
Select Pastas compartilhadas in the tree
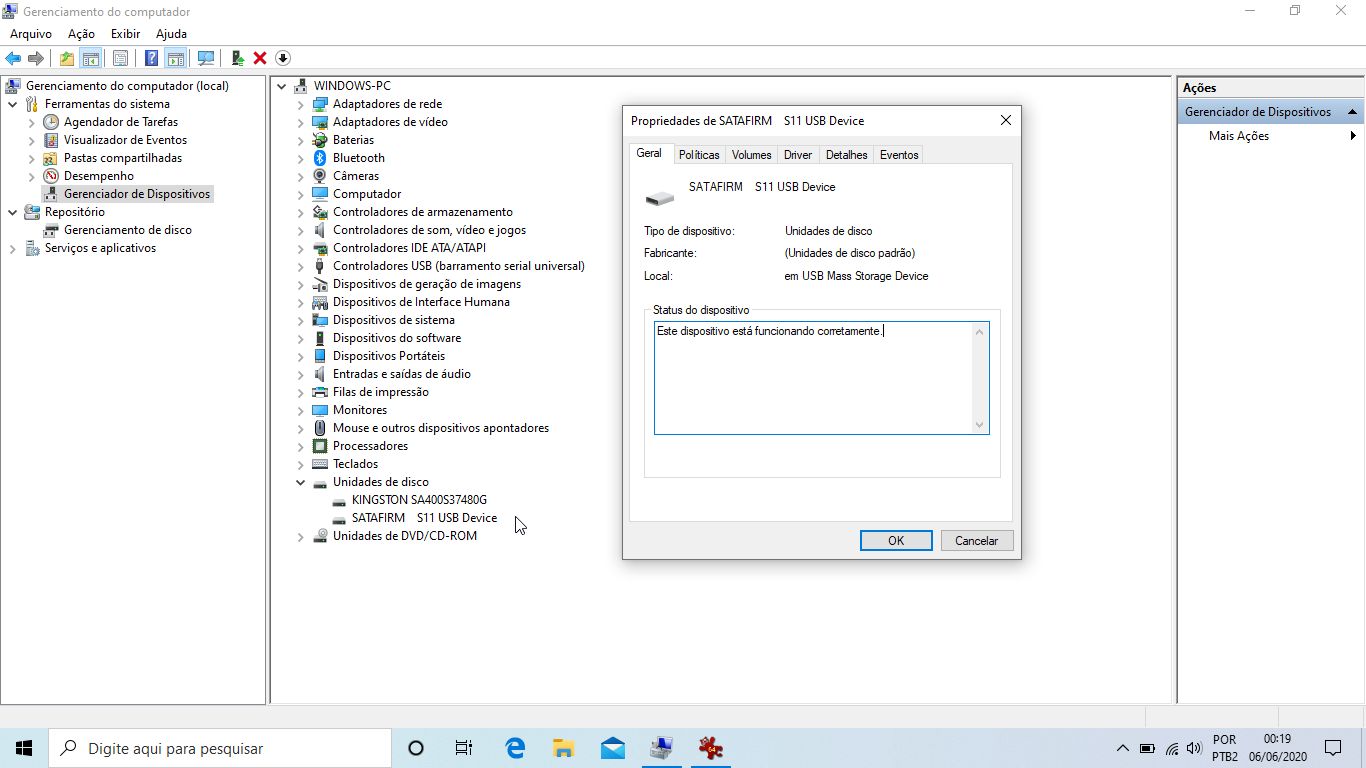click(123, 158)
